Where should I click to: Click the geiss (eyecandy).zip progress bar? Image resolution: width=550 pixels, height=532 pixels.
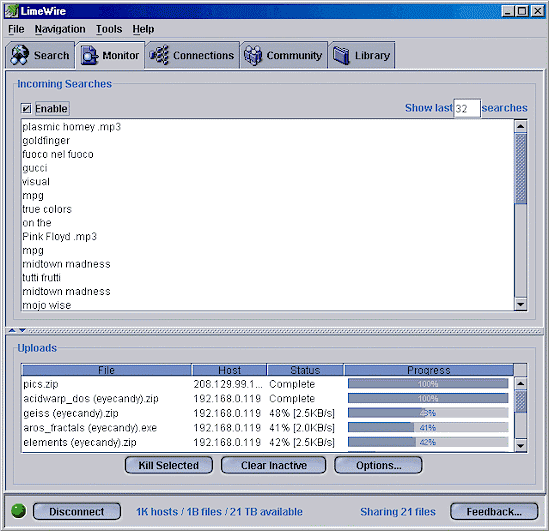[428, 413]
